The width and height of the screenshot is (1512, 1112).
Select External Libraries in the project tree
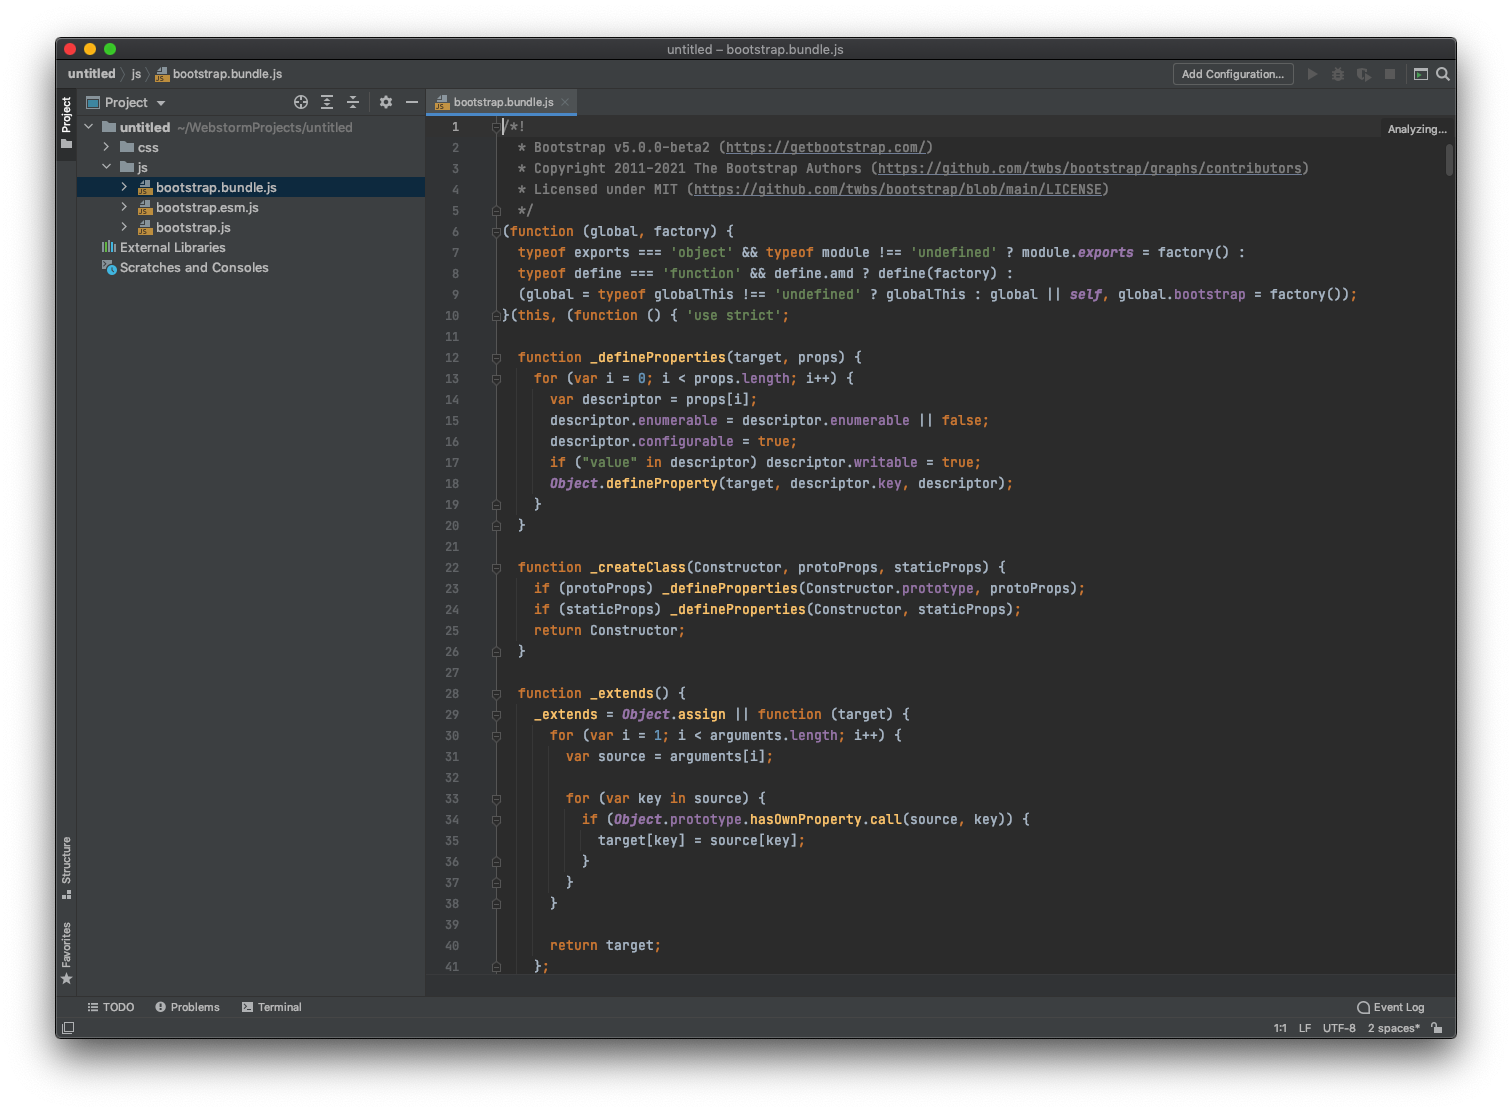point(251,247)
